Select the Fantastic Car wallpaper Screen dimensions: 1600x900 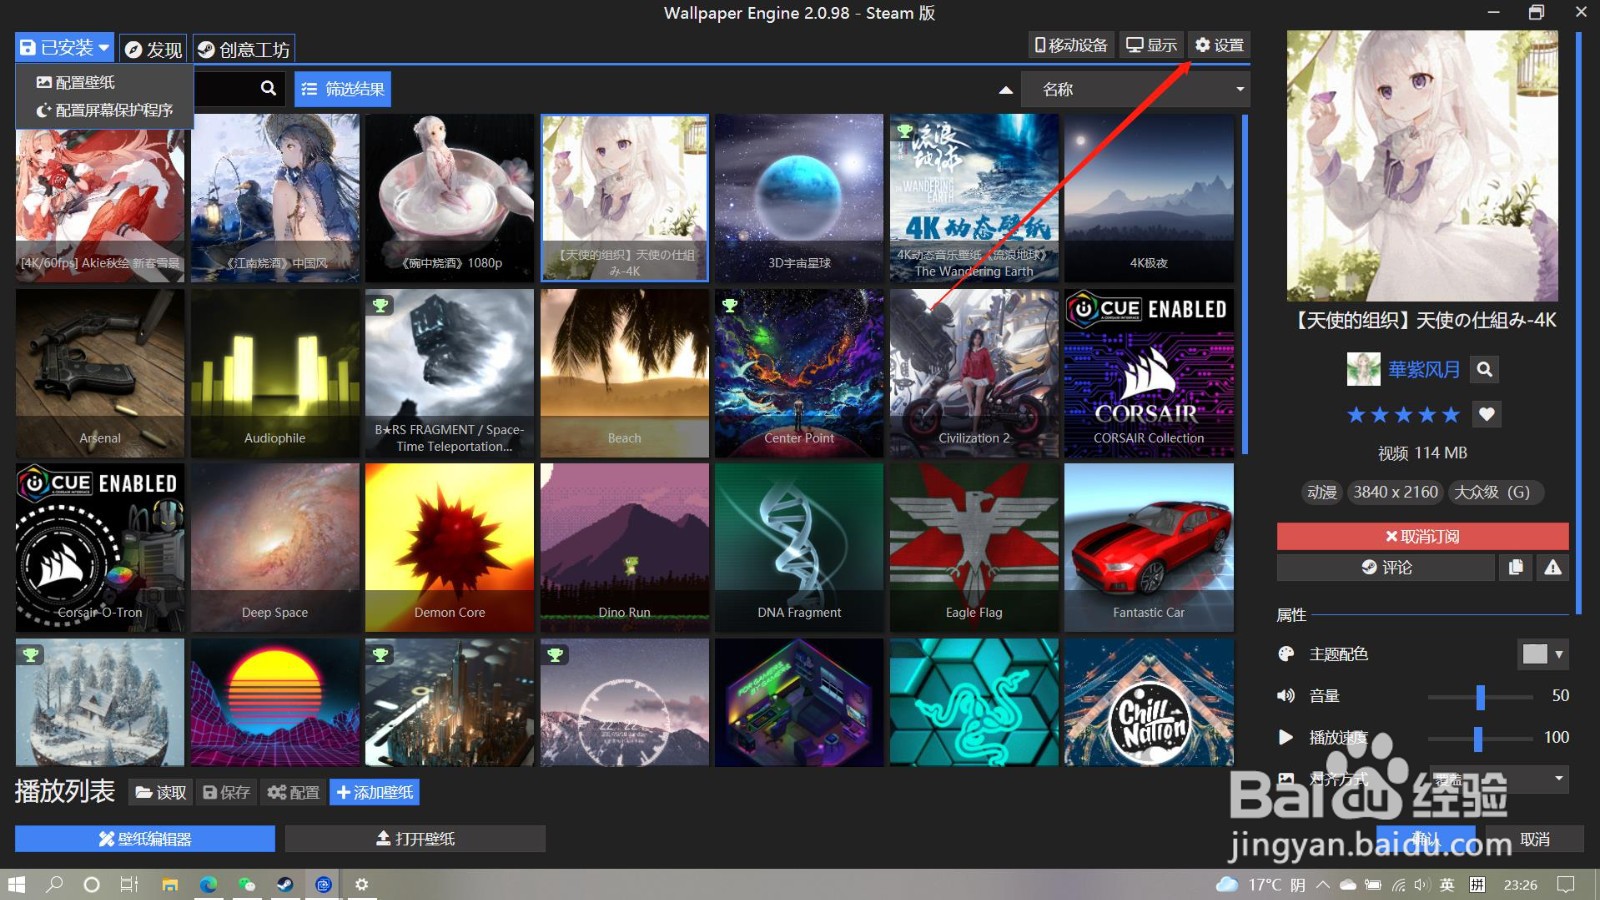coord(1149,547)
